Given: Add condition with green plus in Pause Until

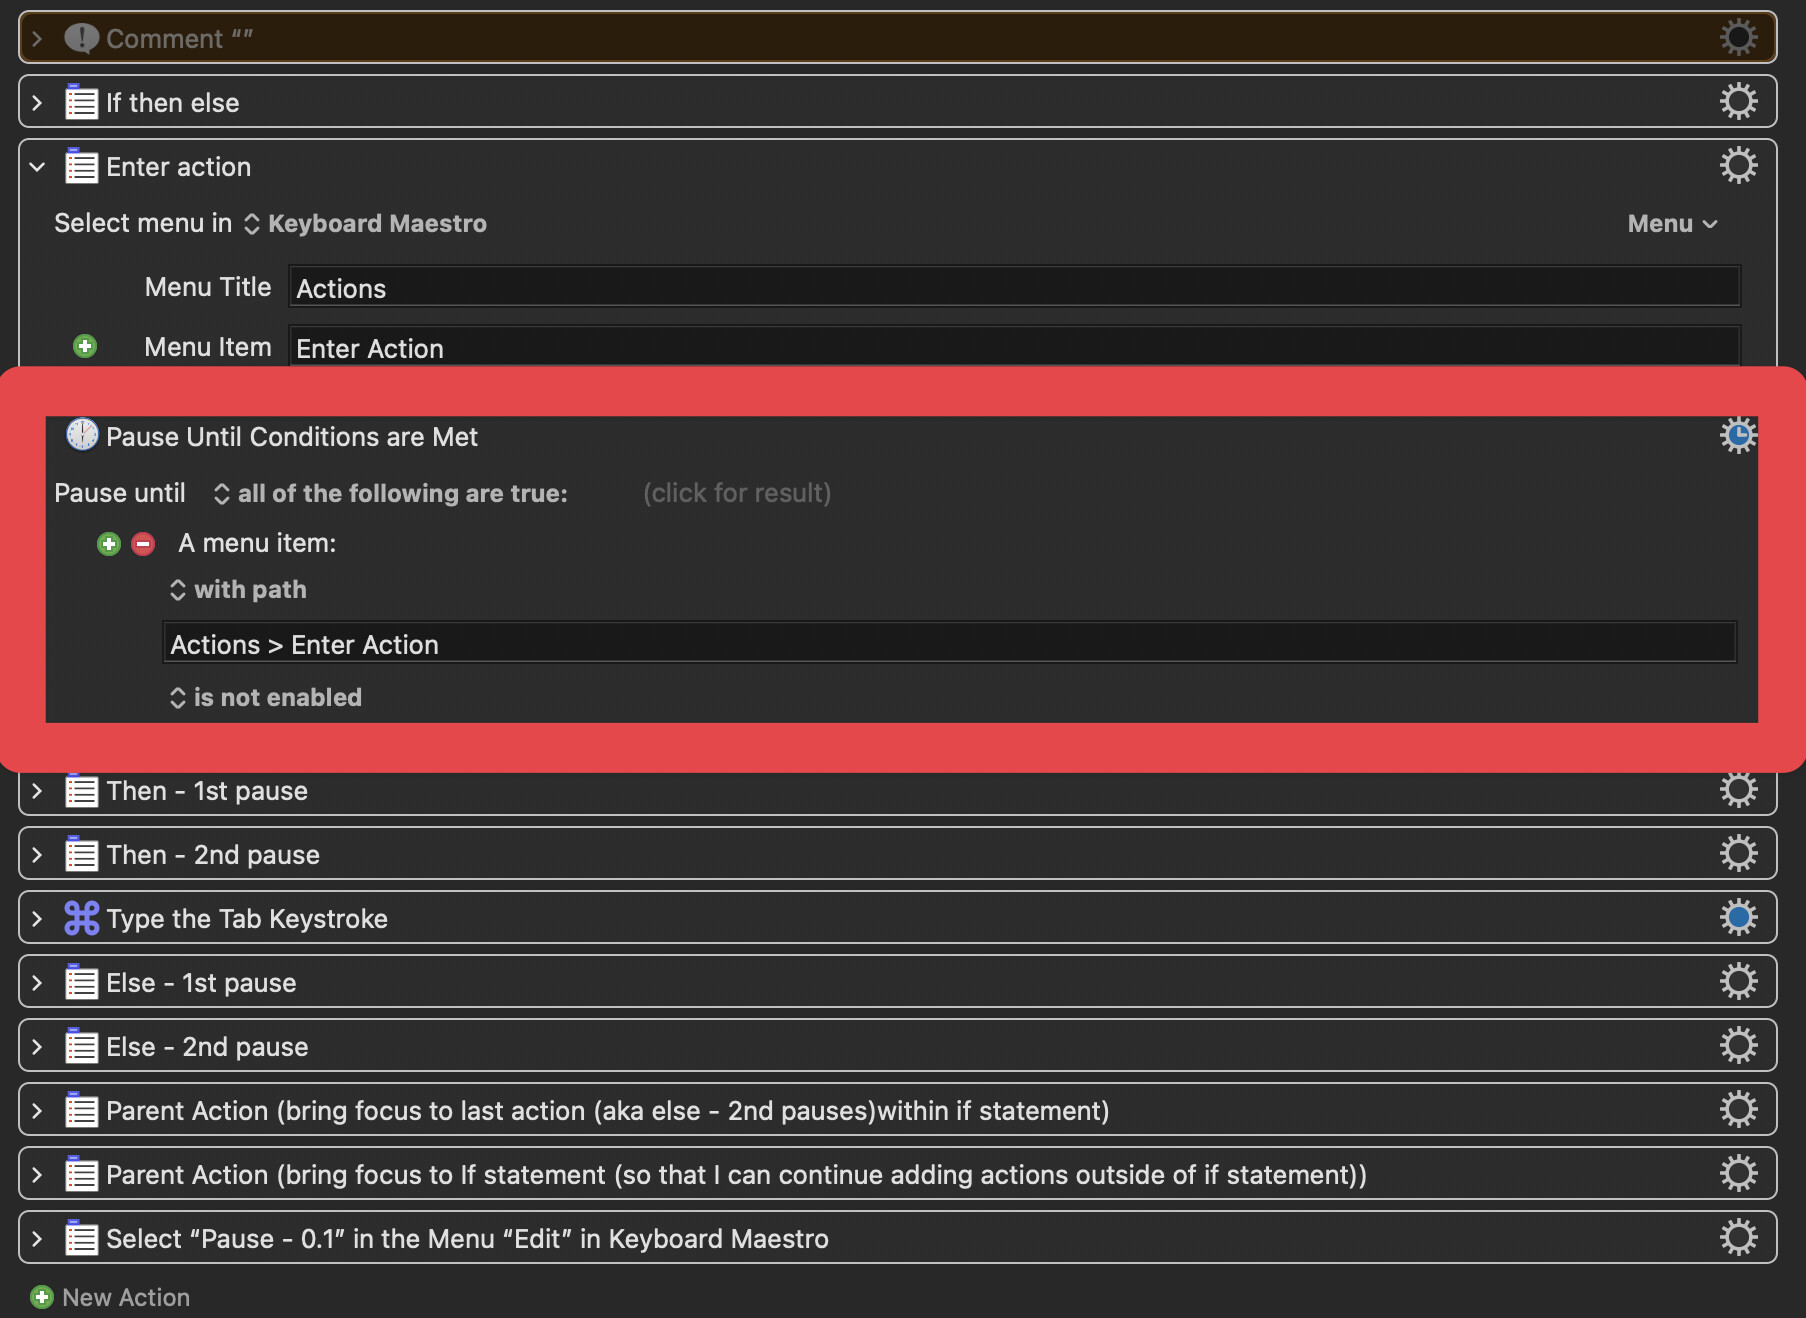Looking at the screenshot, I should [x=109, y=544].
